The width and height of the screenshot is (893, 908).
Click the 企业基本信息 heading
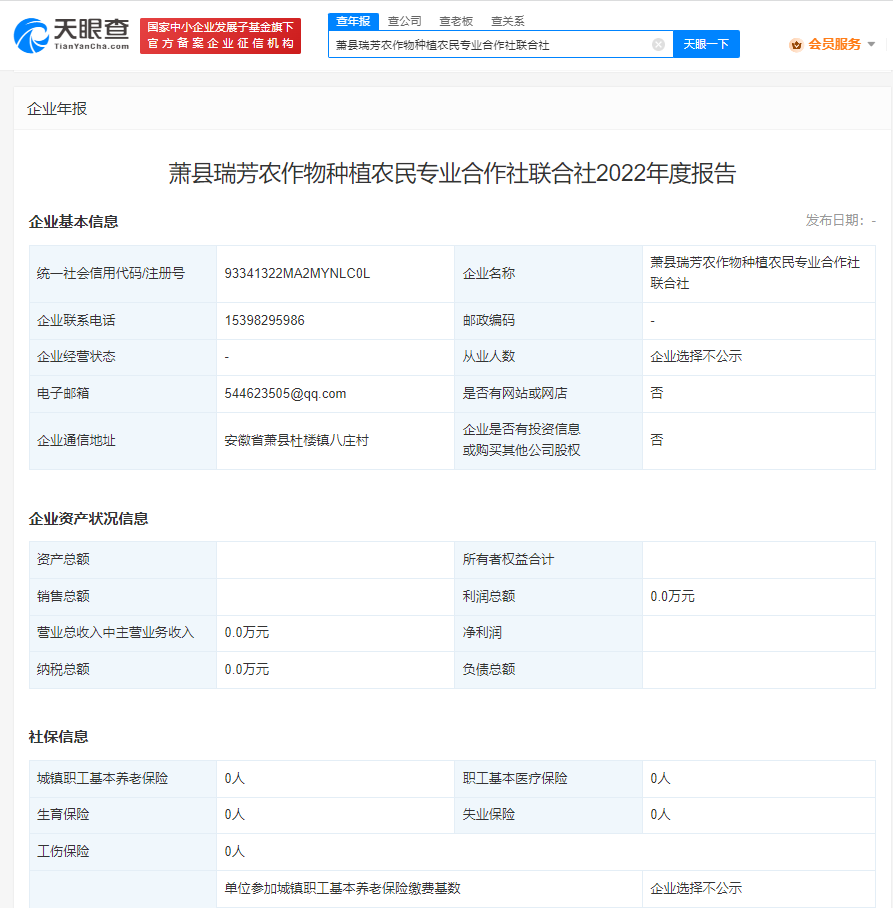[x=74, y=222]
